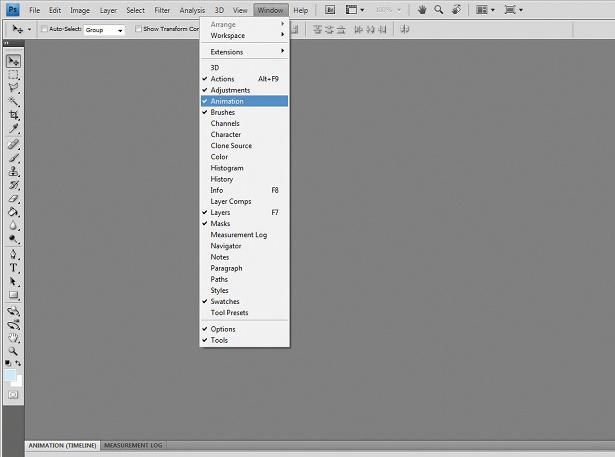This screenshot has height=457, width=615.
Task: Select the Eyedropper tool
Action: coord(13,129)
